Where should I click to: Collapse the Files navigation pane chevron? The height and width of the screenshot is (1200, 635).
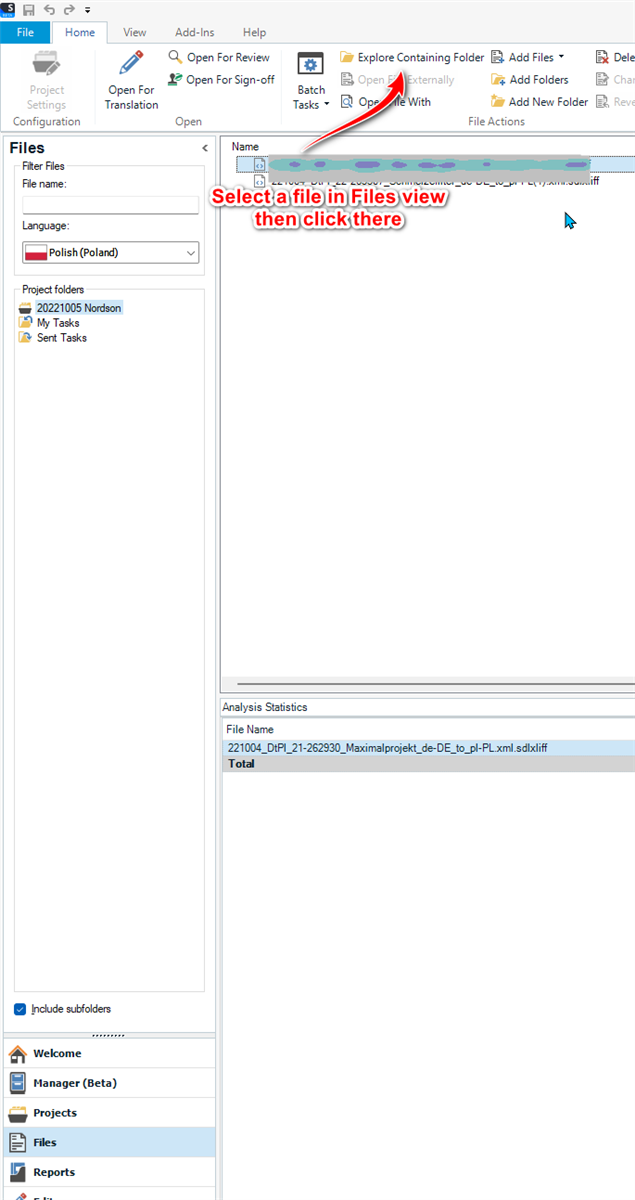pos(205,148)
